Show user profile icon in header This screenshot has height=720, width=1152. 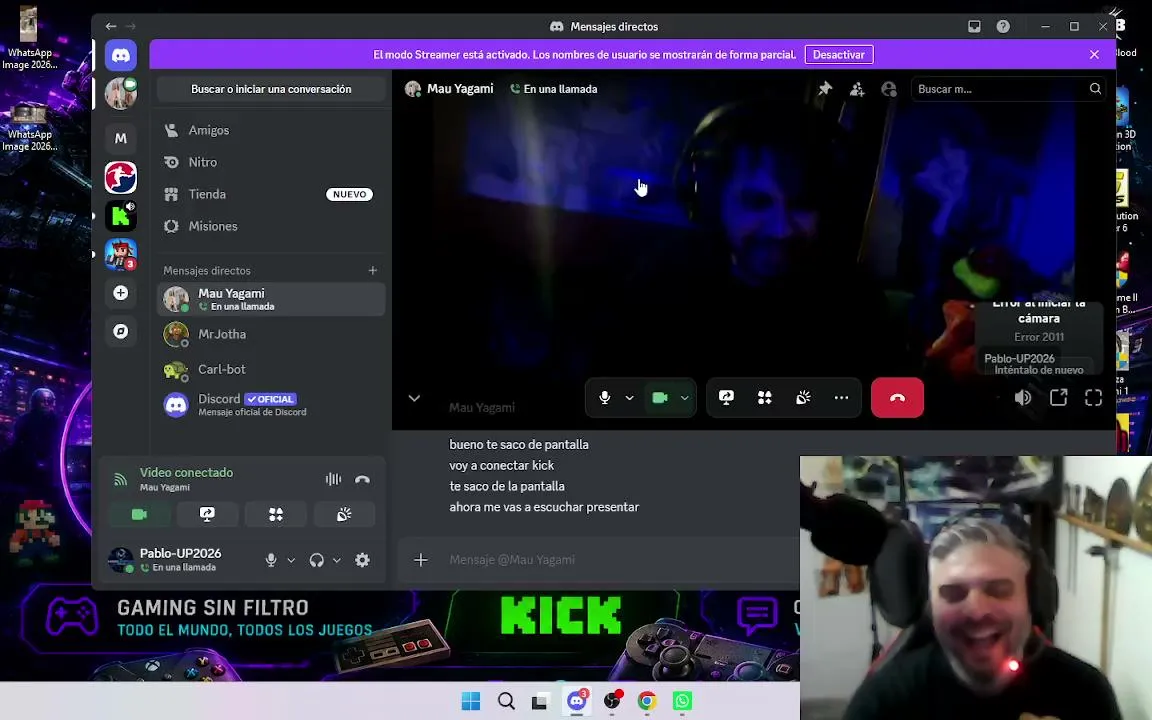pyautogui.click(x=889, y=89)
